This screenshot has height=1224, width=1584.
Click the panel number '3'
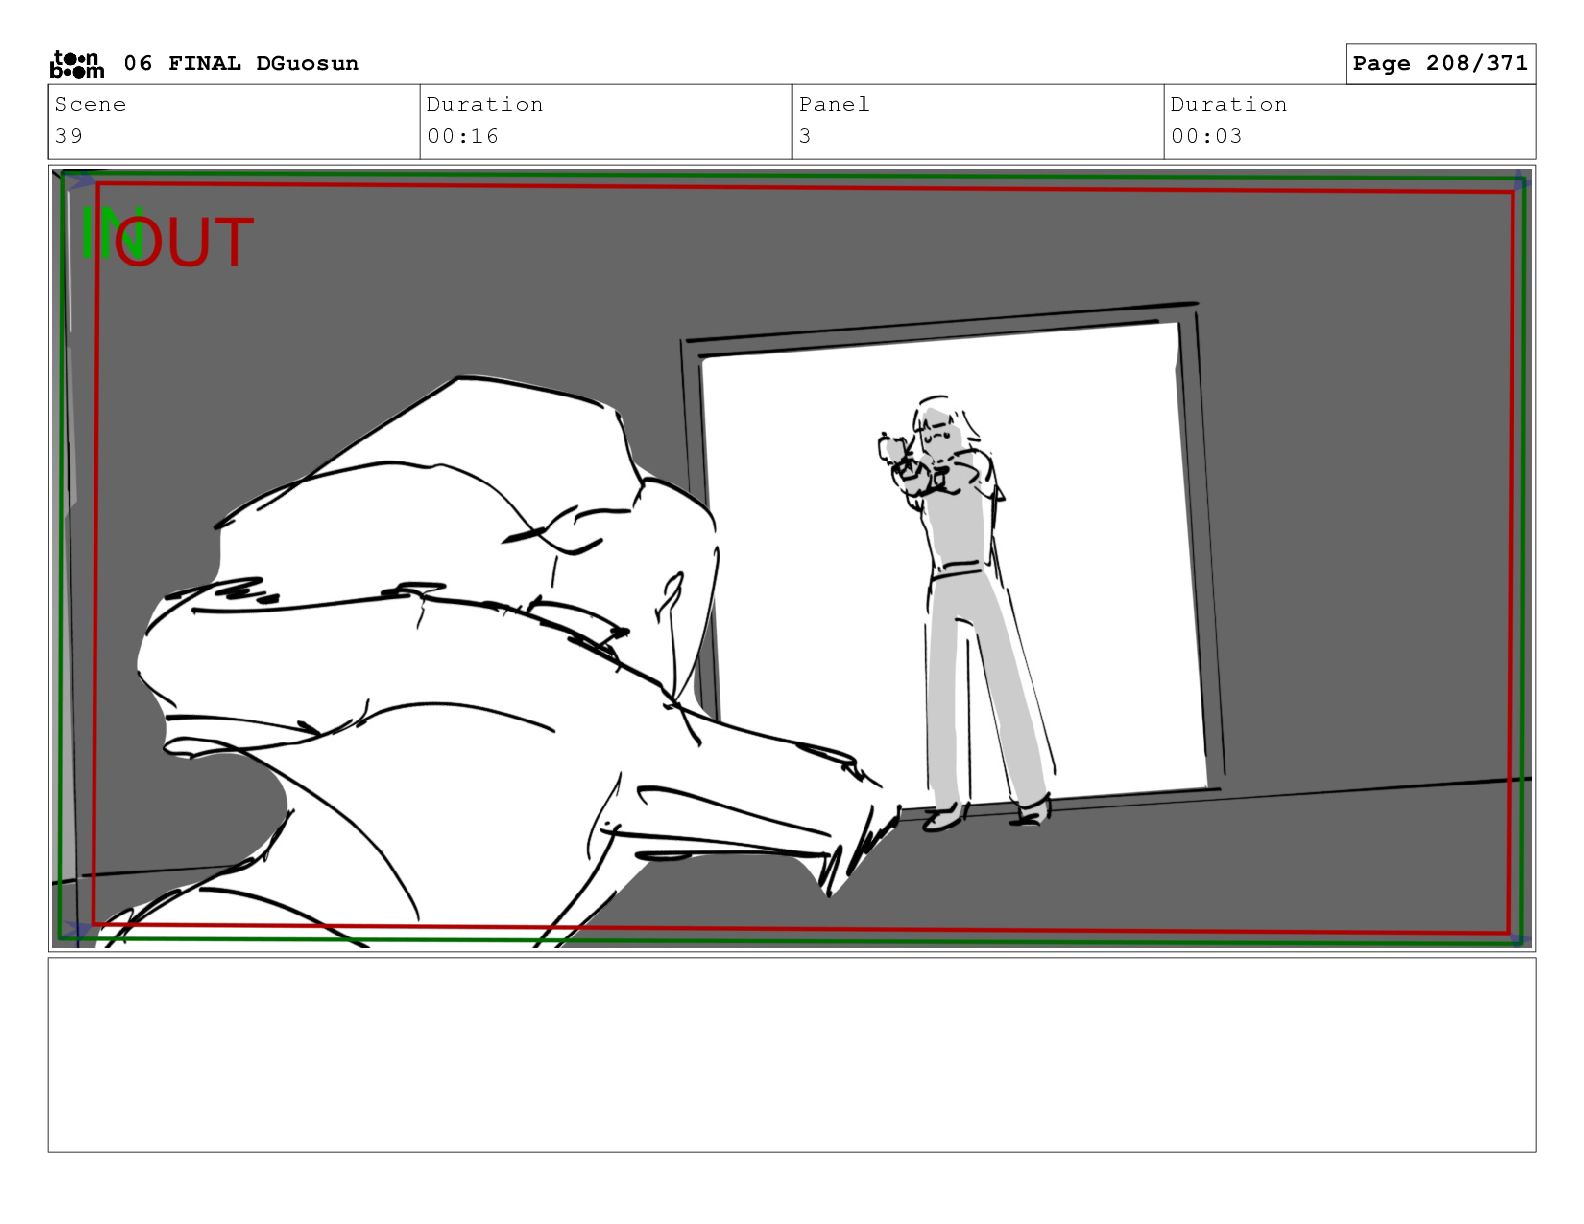pyautogui.click(x=805, y=136)
